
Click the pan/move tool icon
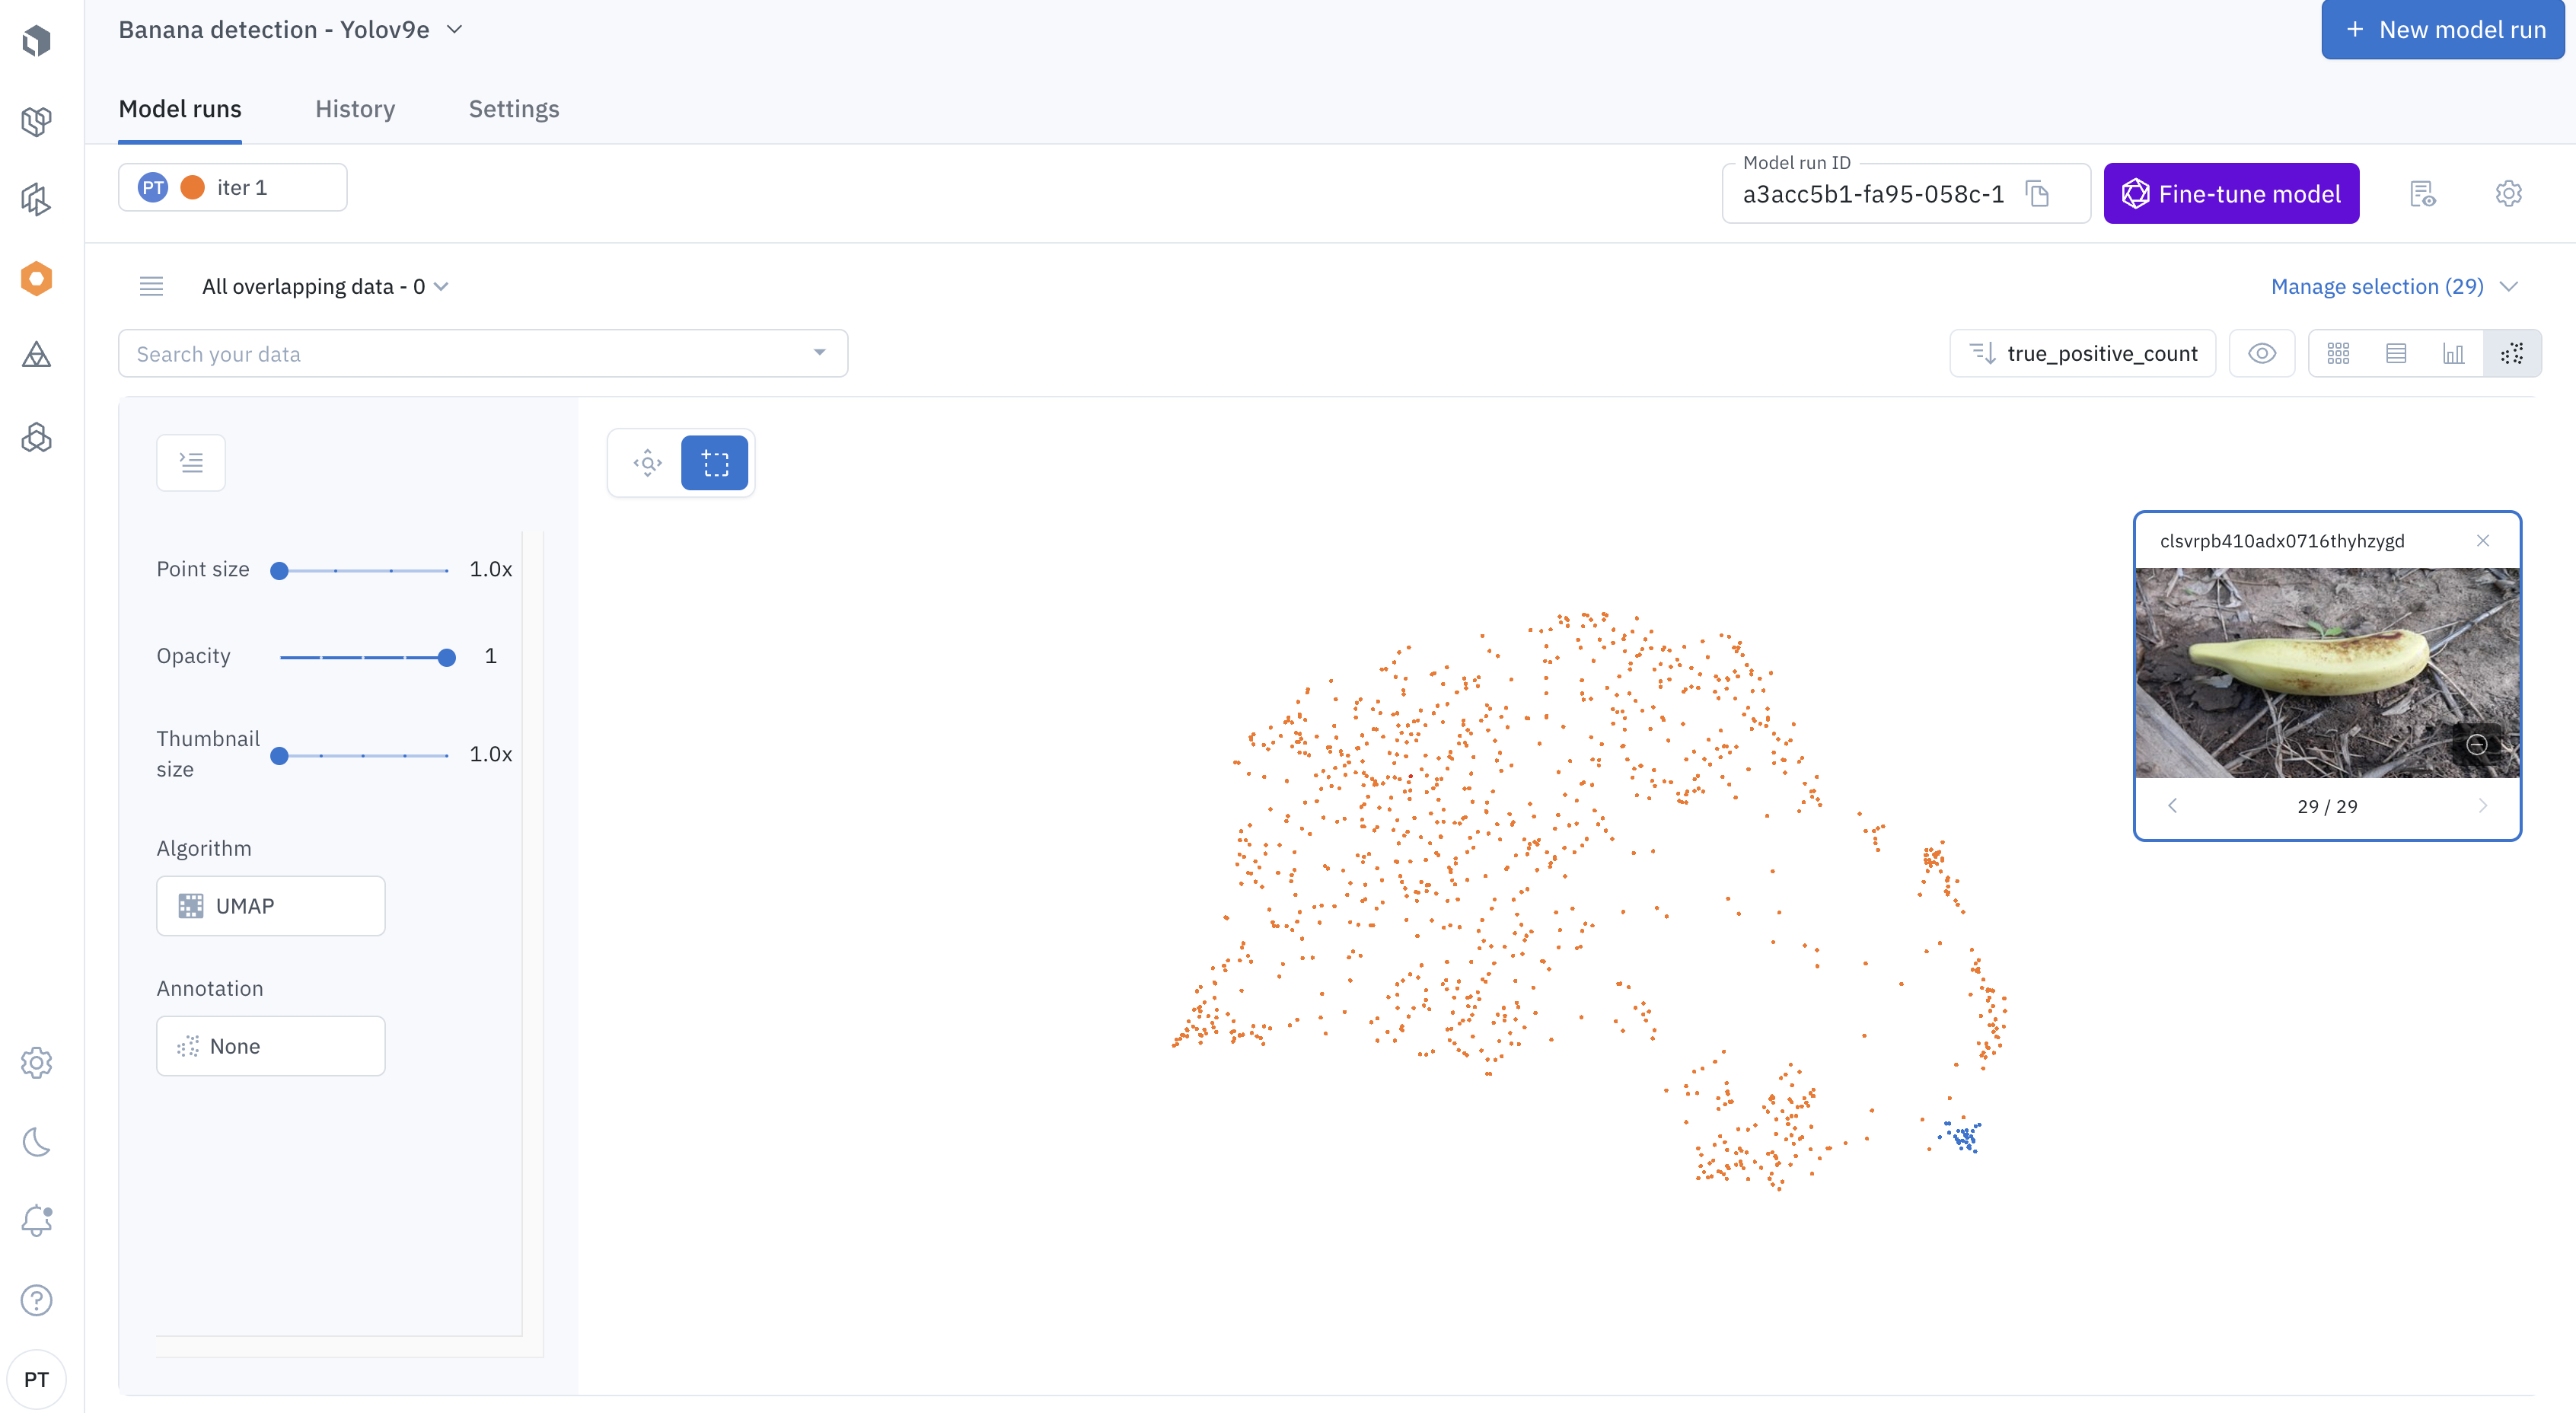[646, 461]
